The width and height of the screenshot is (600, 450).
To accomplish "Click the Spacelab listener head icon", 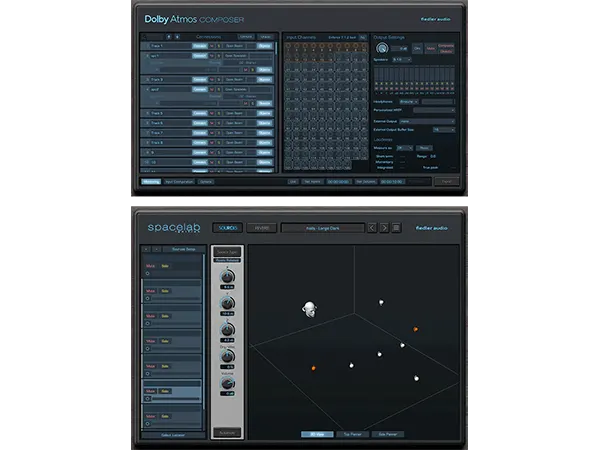I will (310, 309).
